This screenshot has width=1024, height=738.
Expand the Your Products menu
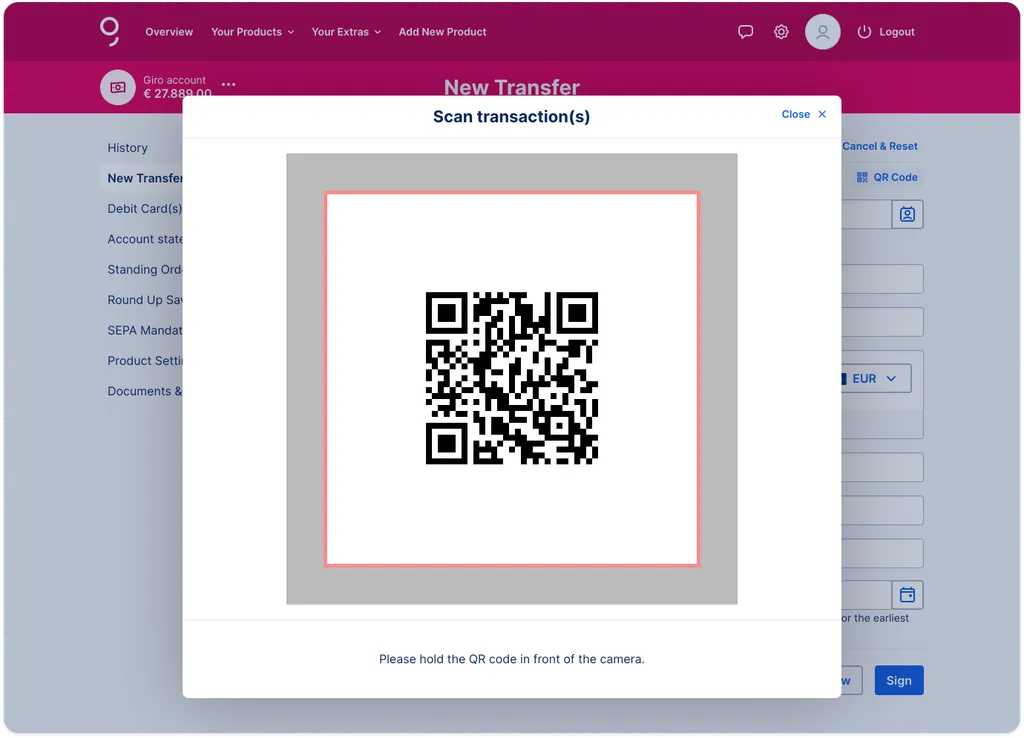[x=252, y=31]
